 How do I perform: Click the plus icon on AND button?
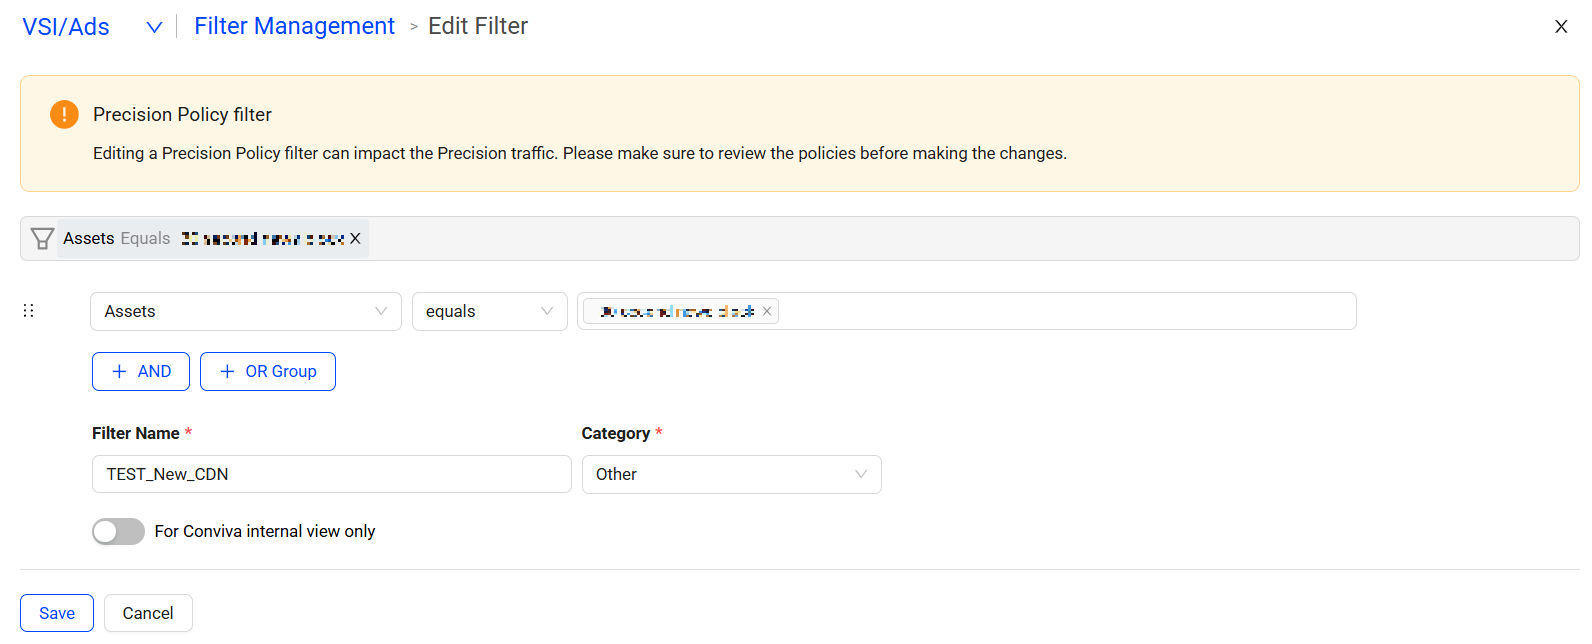coord(120,372)
